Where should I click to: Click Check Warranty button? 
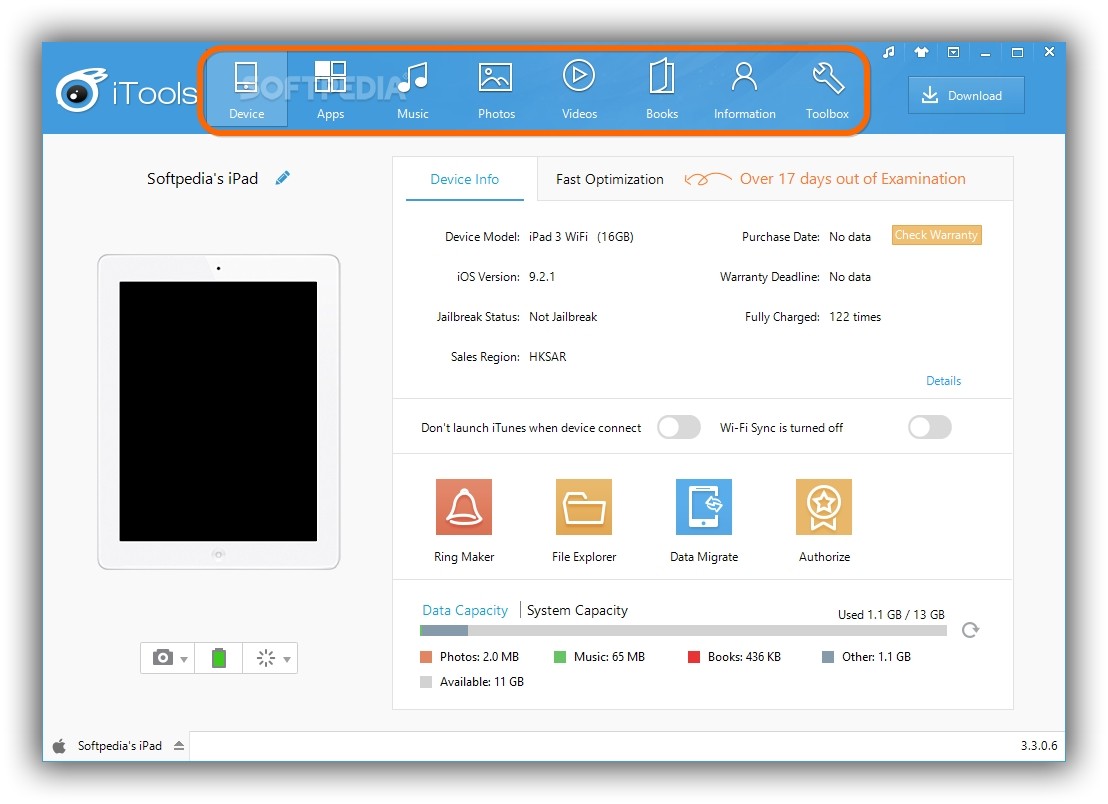[x=936, y=235]
